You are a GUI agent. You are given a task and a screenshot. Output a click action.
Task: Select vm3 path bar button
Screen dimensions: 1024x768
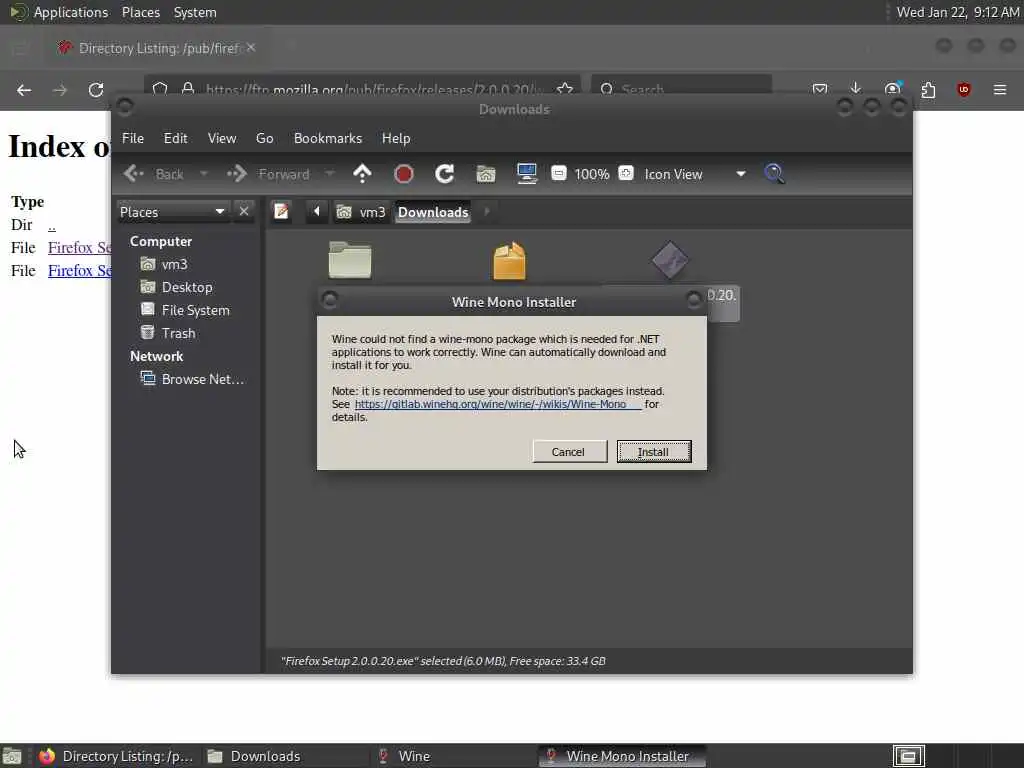pos(361,212)
